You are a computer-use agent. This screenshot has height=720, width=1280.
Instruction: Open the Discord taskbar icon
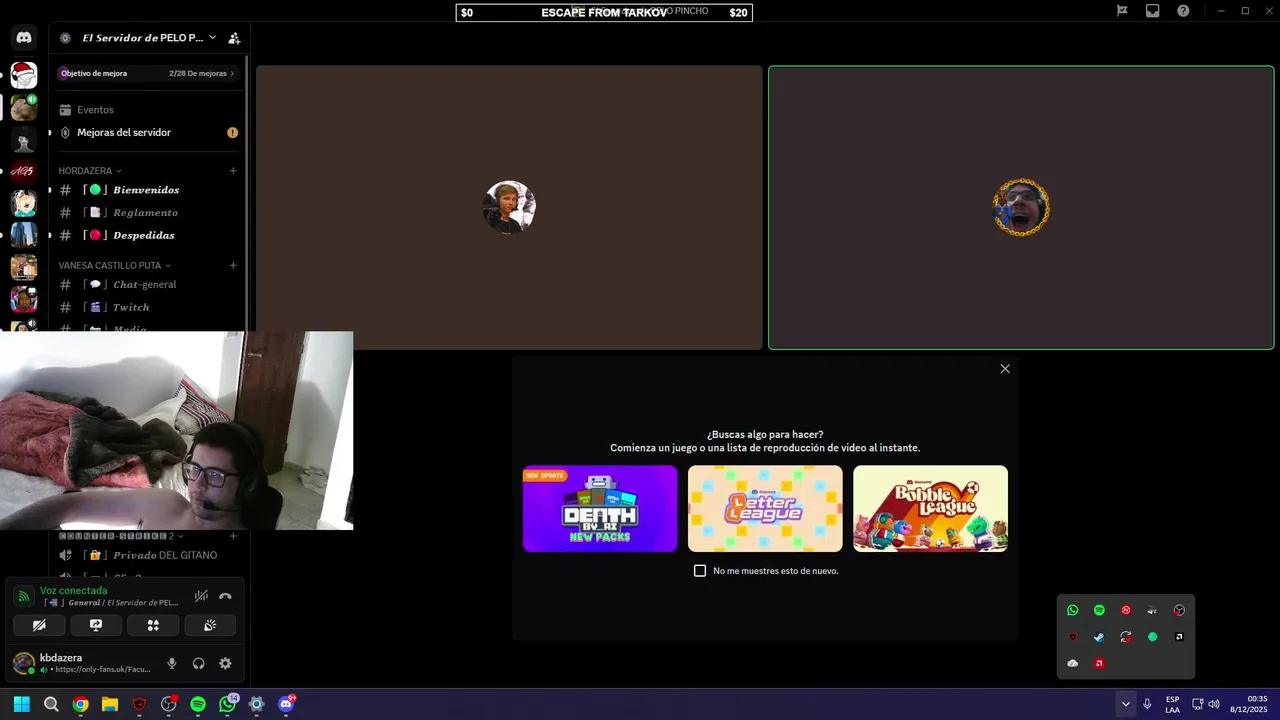coord(286,704)
